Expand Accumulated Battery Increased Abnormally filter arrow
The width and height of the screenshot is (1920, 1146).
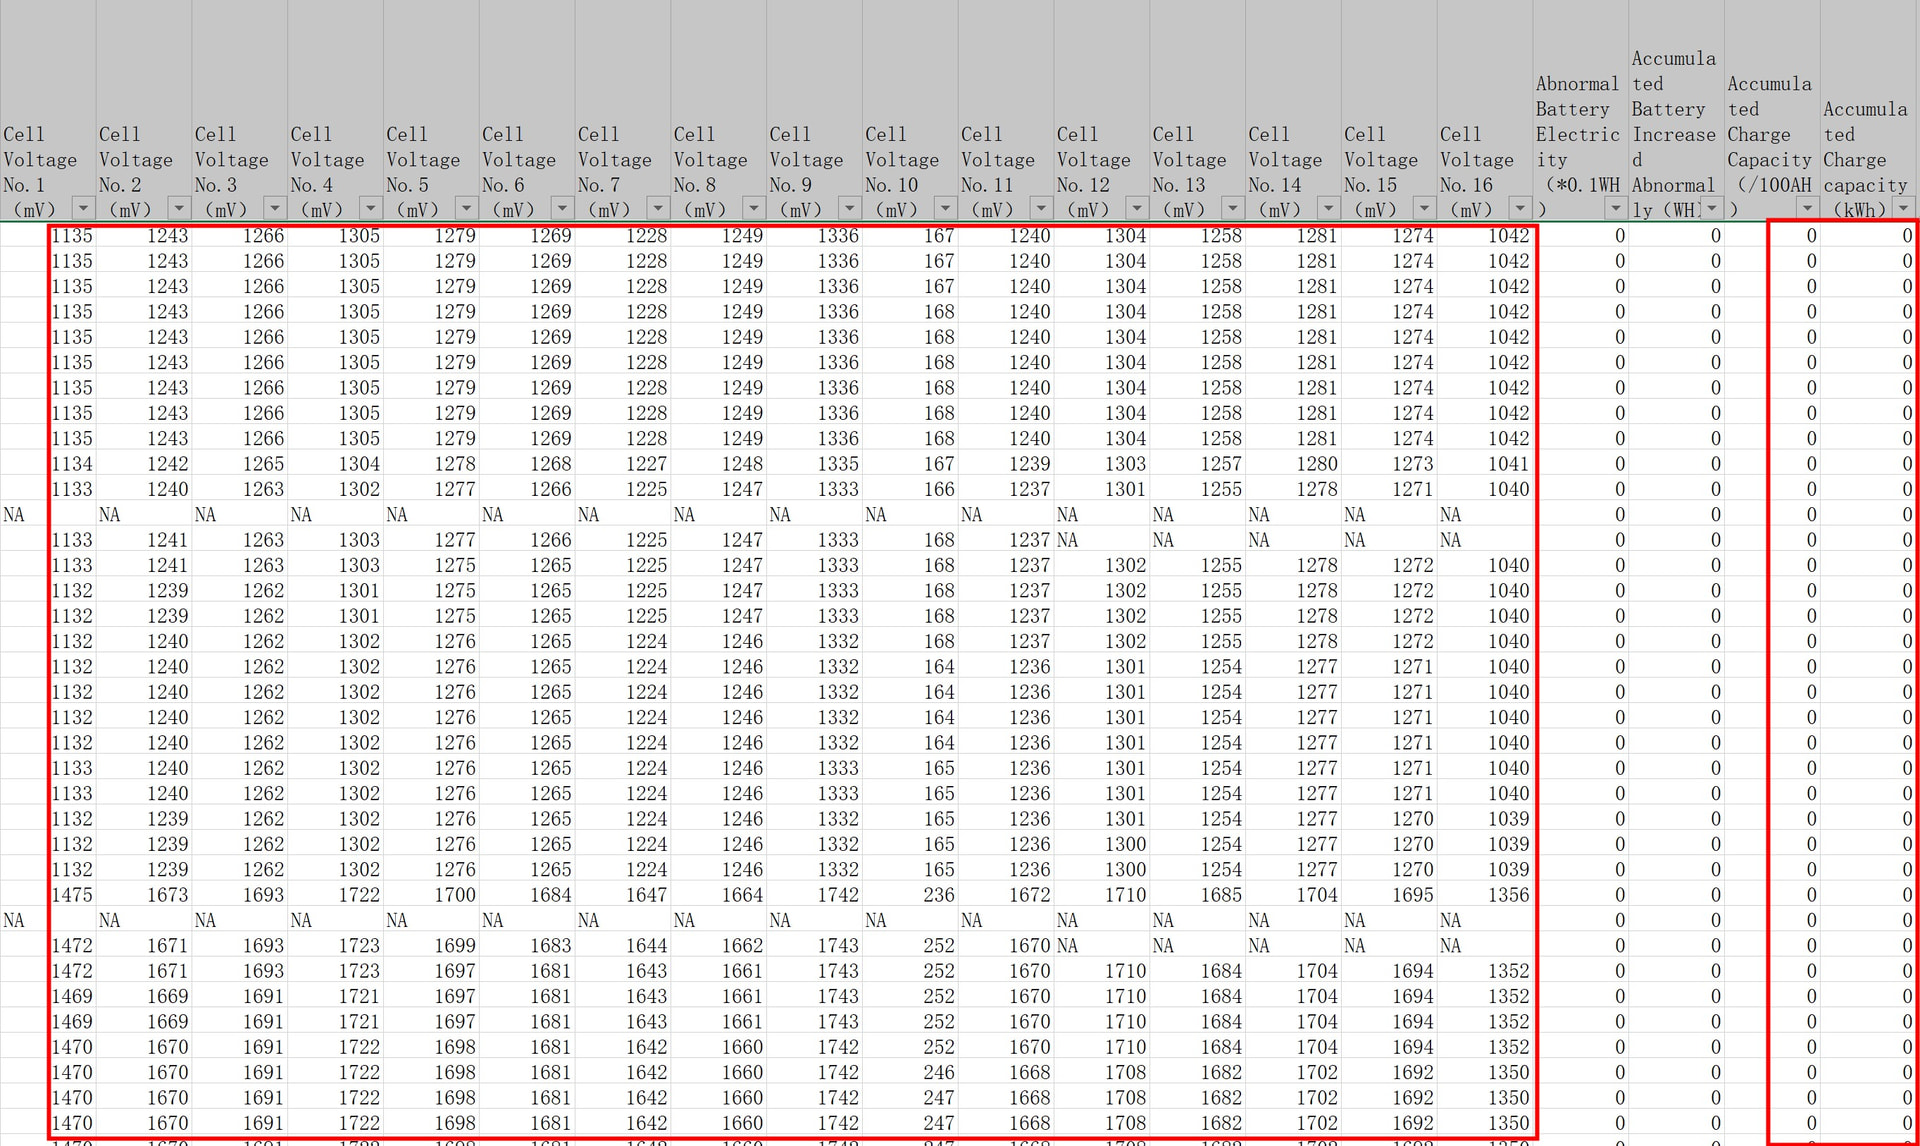(x=1712, y=208)
